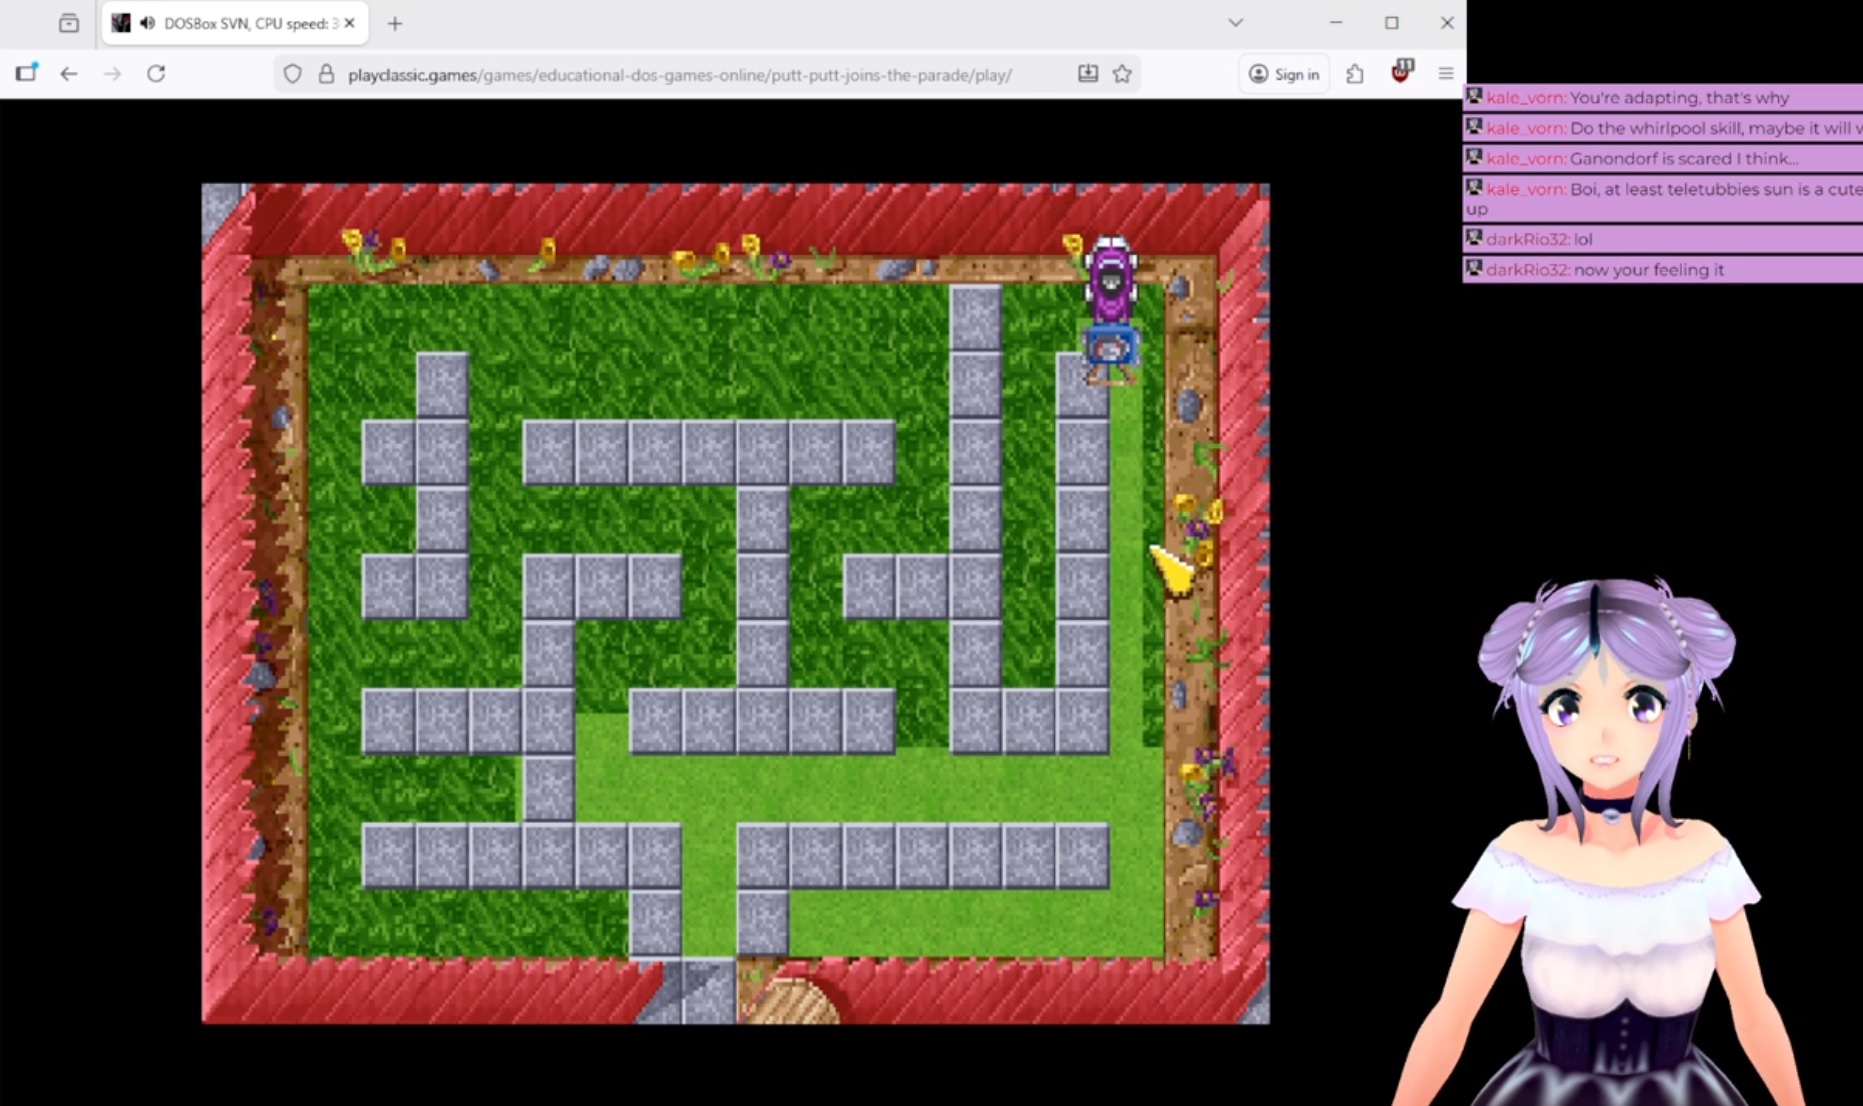Image resolution: width=1863 pixels, height=1106 pixels.
Task: Expand the list all tabs chevron
Action: (x=1235, y=23)
